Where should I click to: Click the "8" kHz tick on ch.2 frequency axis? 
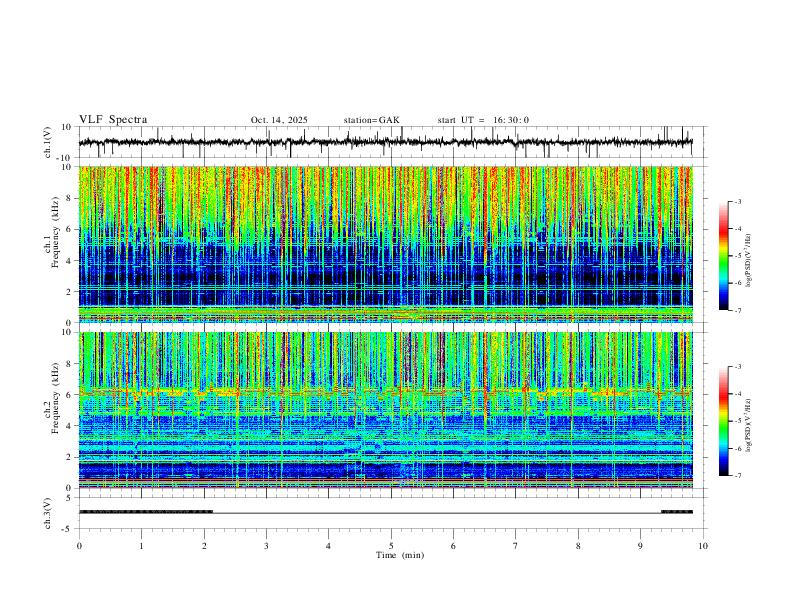69,364
